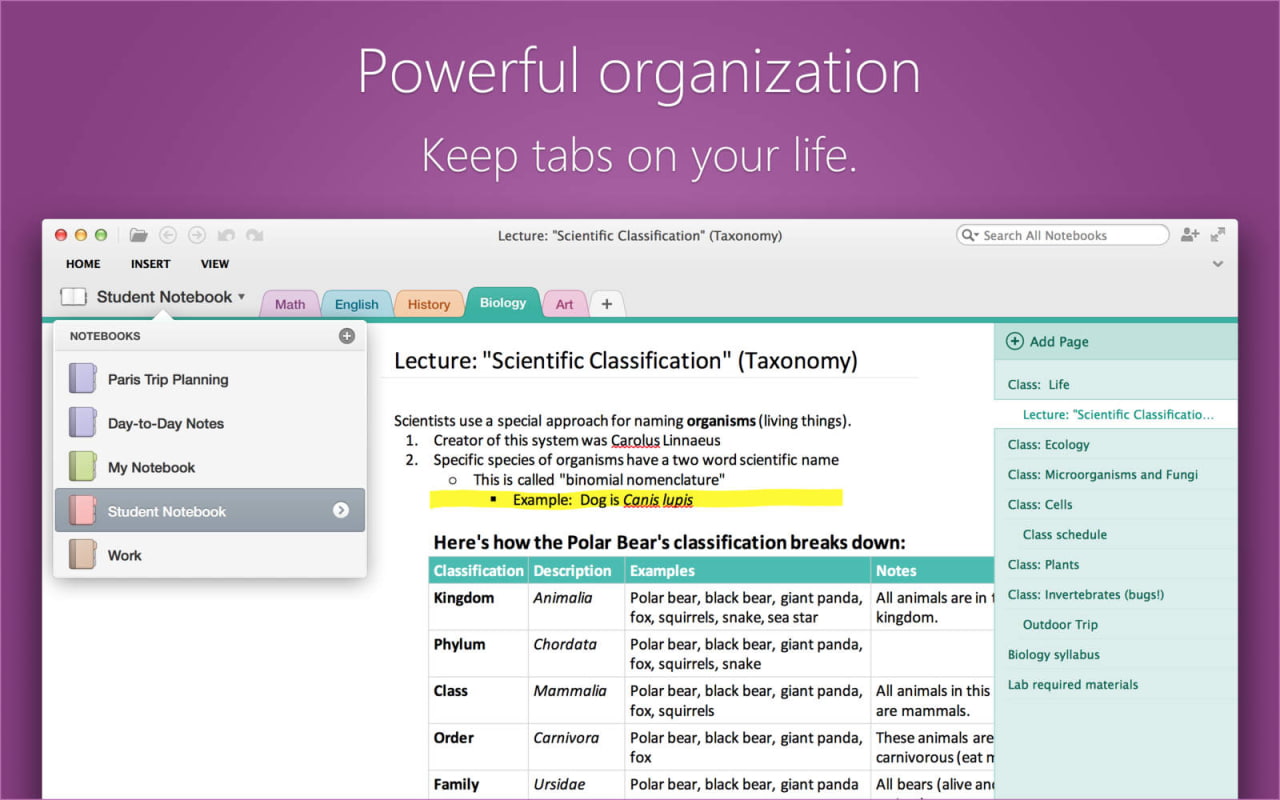Image resolution: width=1280 pixels, height=800 pixels.
Task: Collapse the ribbon with the chevron arrow
Action: (1218, 264)
